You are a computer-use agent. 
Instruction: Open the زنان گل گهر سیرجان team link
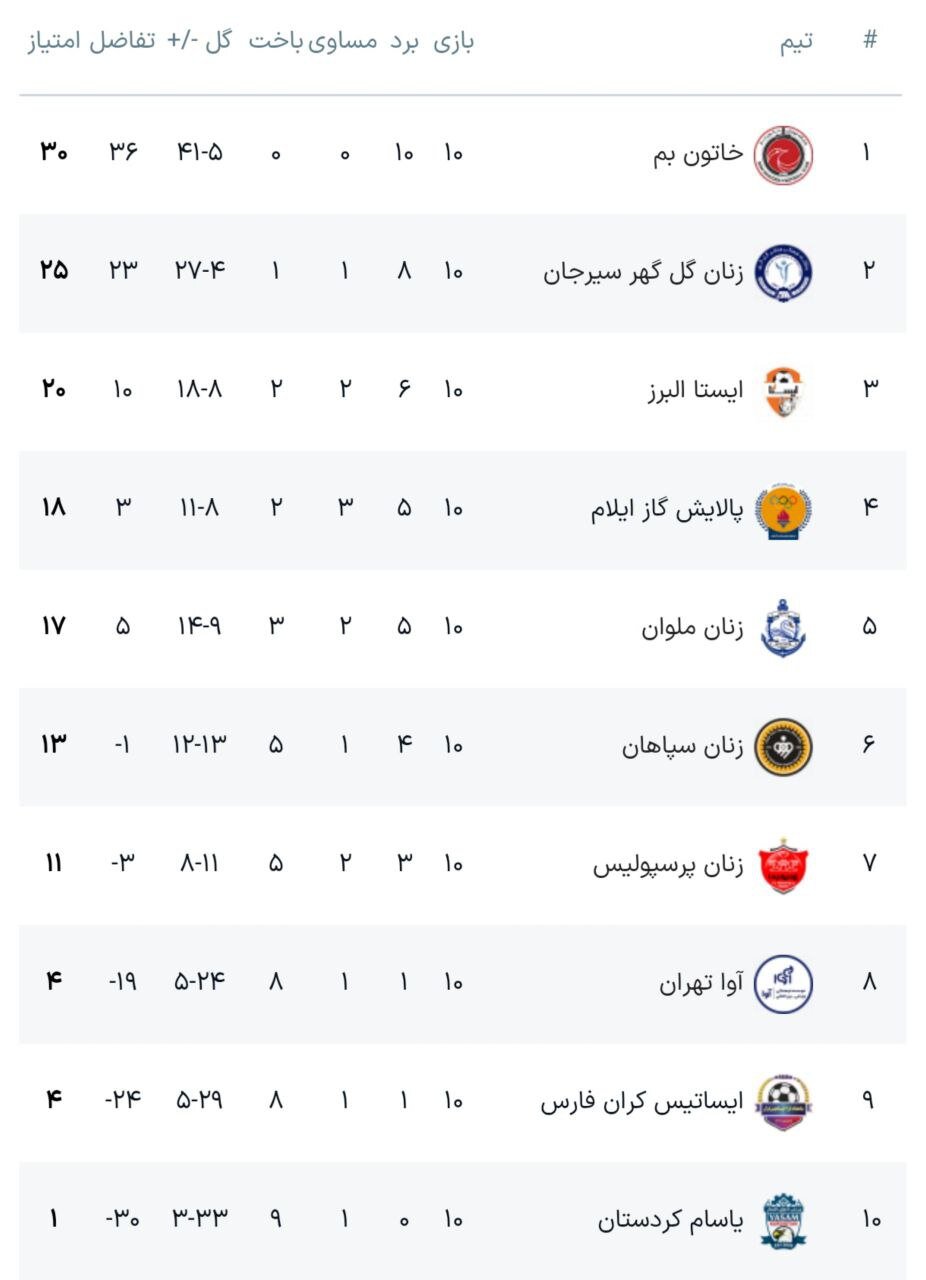coord(643,272)
